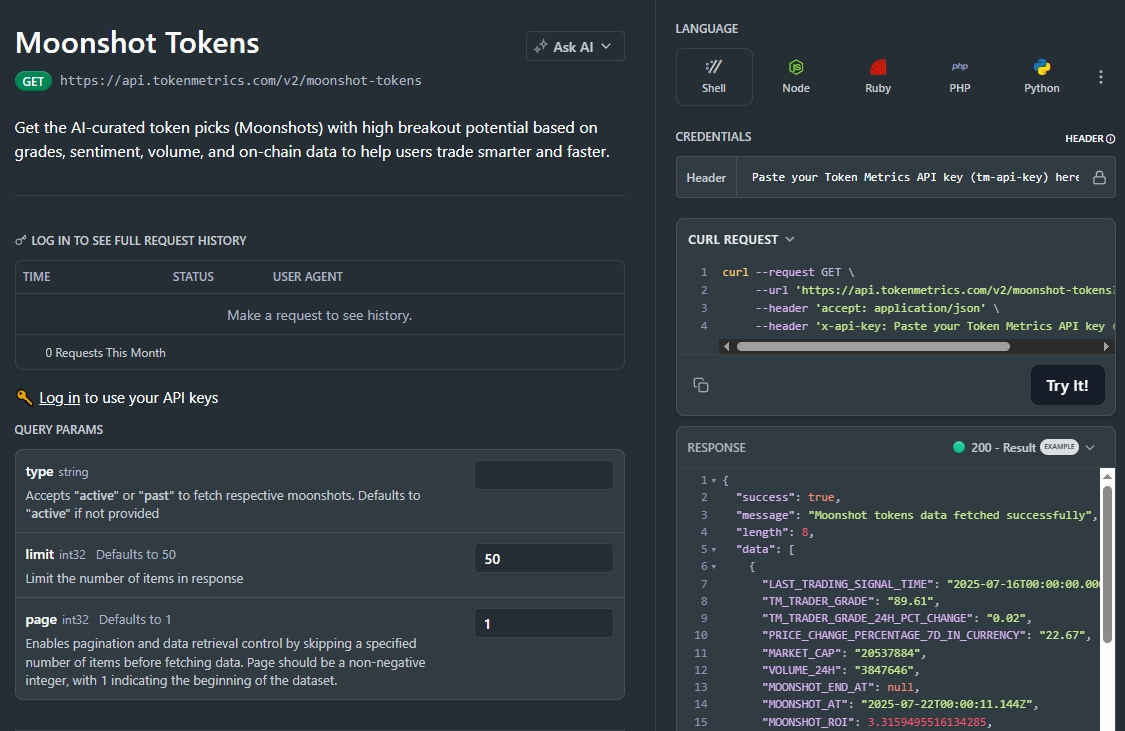Click the "length": 8 response line
This screenshot has width=1125, height=731.
tap(775, 532)
